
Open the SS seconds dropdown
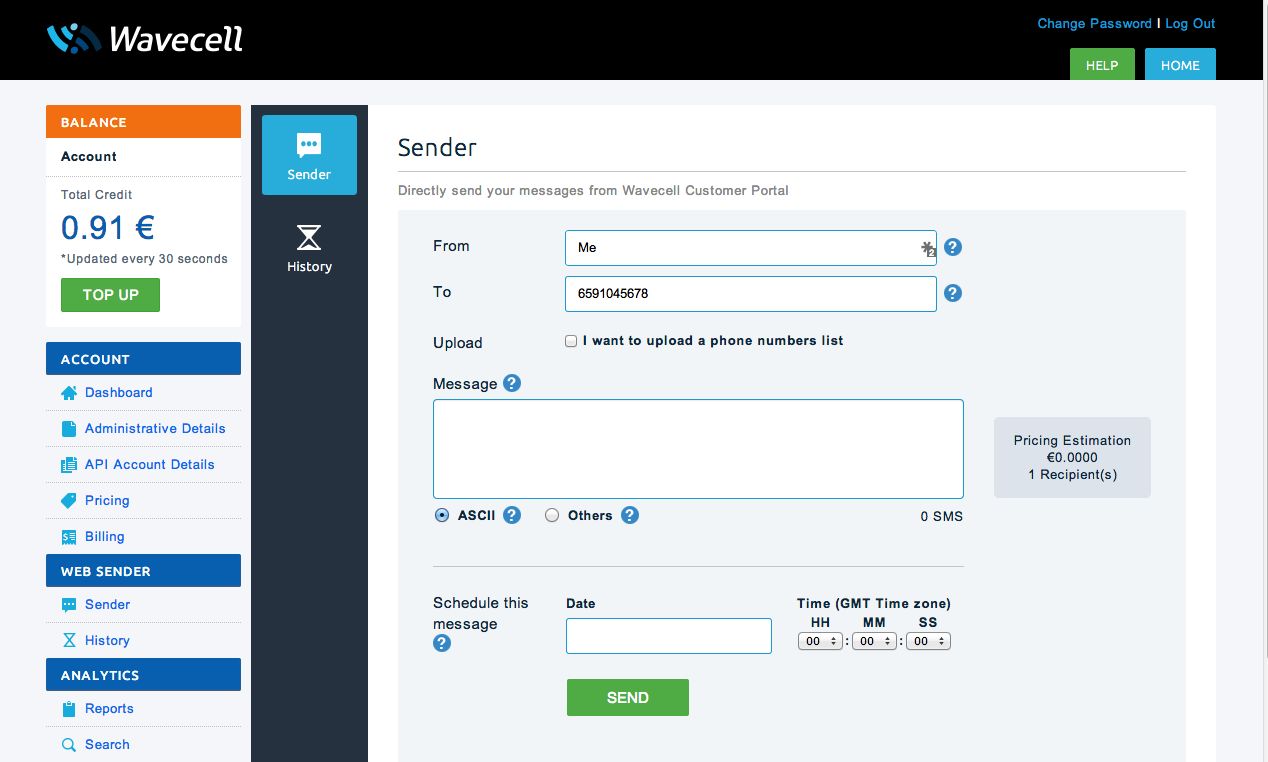(x=928, y=641)
